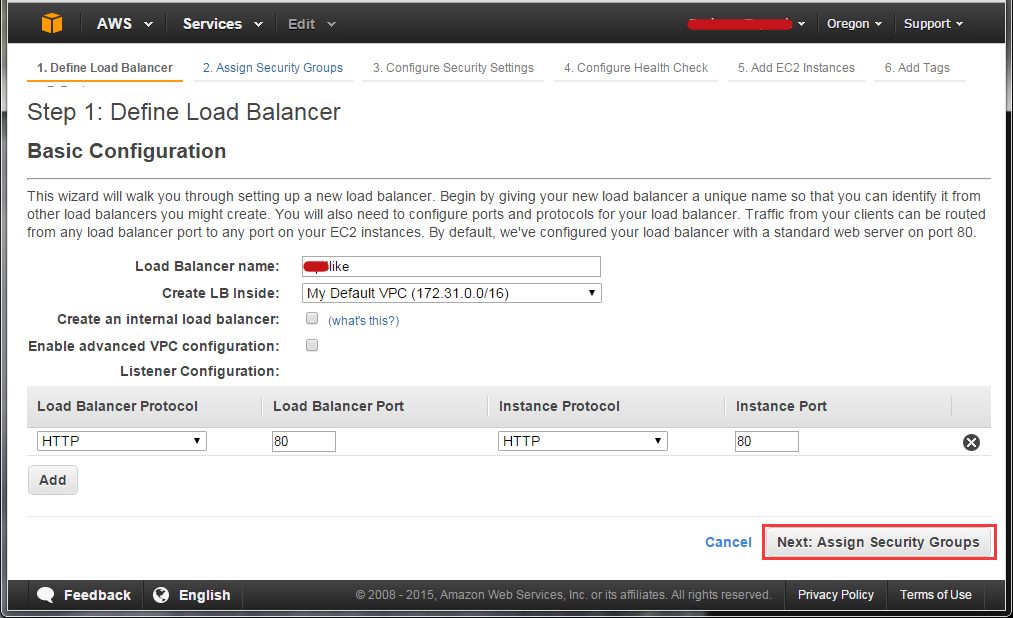
Task: Open the Privacy Policy link
Action: [x=835, y=595]
